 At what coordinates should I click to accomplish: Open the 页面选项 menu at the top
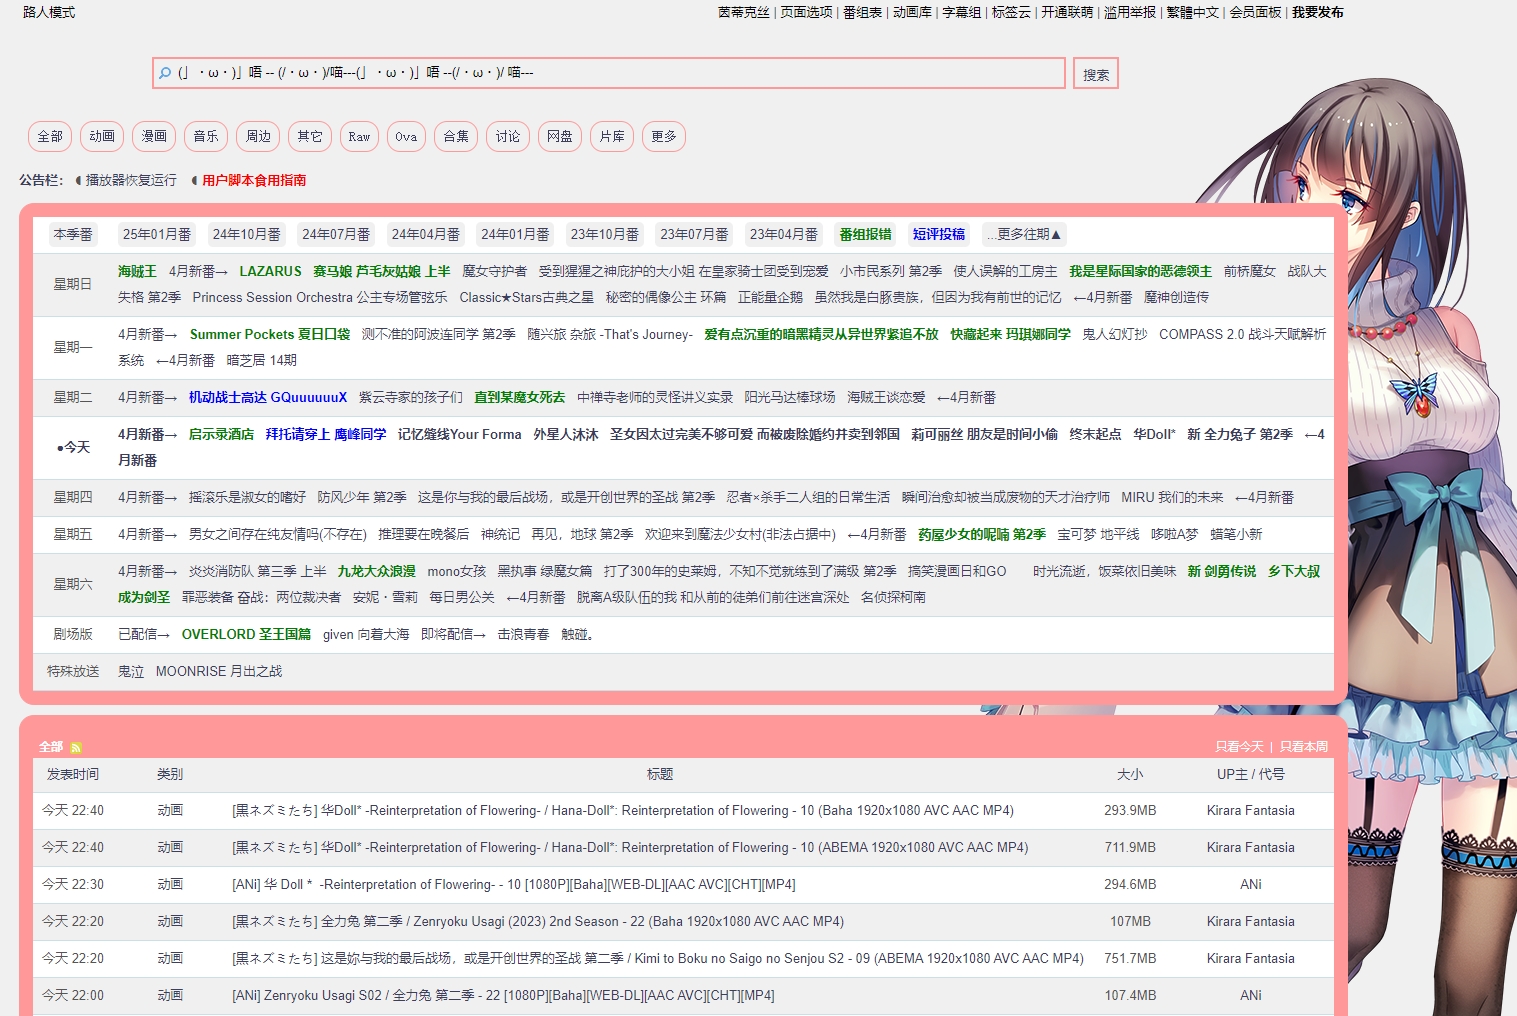coord(806,12)
